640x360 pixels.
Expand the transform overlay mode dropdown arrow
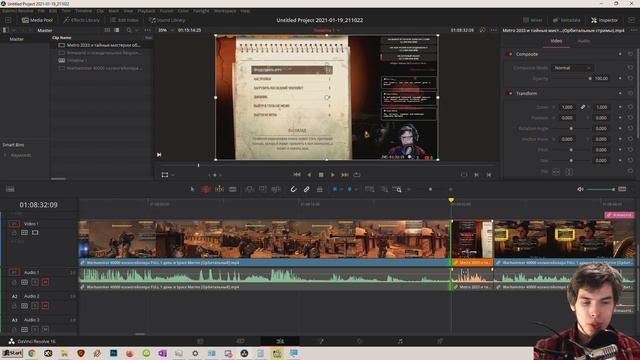point(173,175)
